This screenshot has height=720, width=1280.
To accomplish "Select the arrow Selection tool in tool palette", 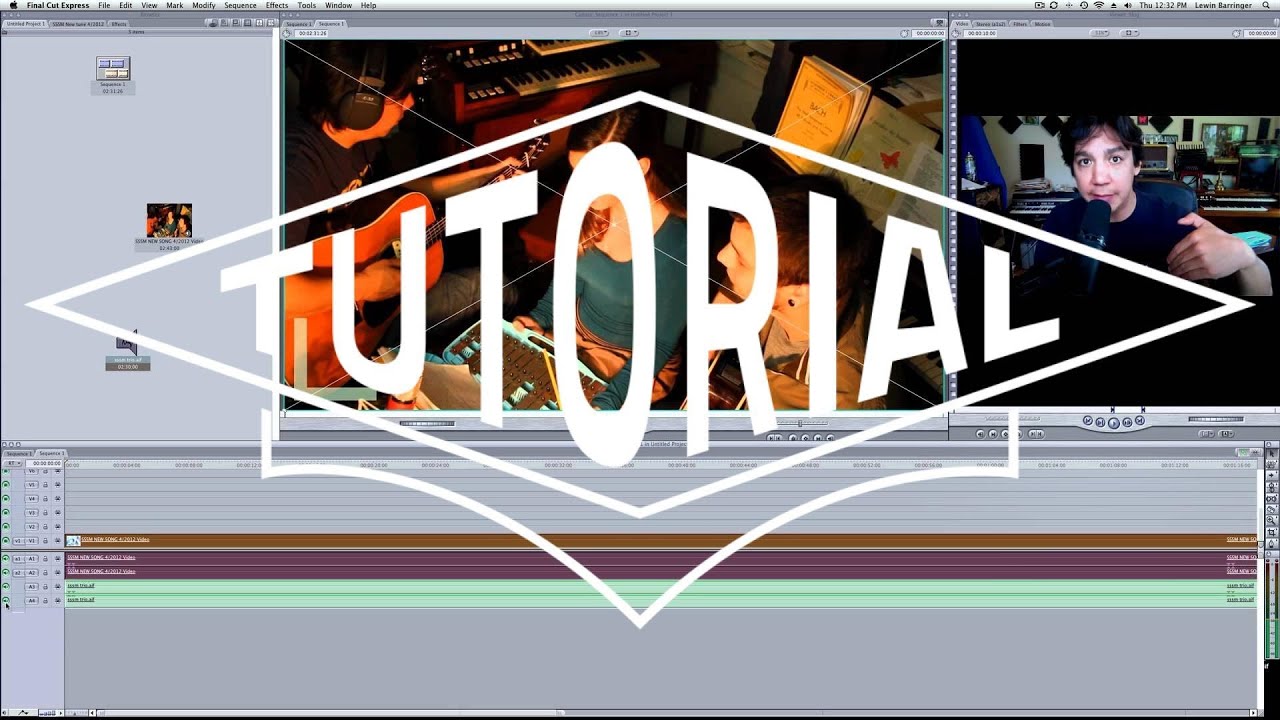I will click(1271, 453).
